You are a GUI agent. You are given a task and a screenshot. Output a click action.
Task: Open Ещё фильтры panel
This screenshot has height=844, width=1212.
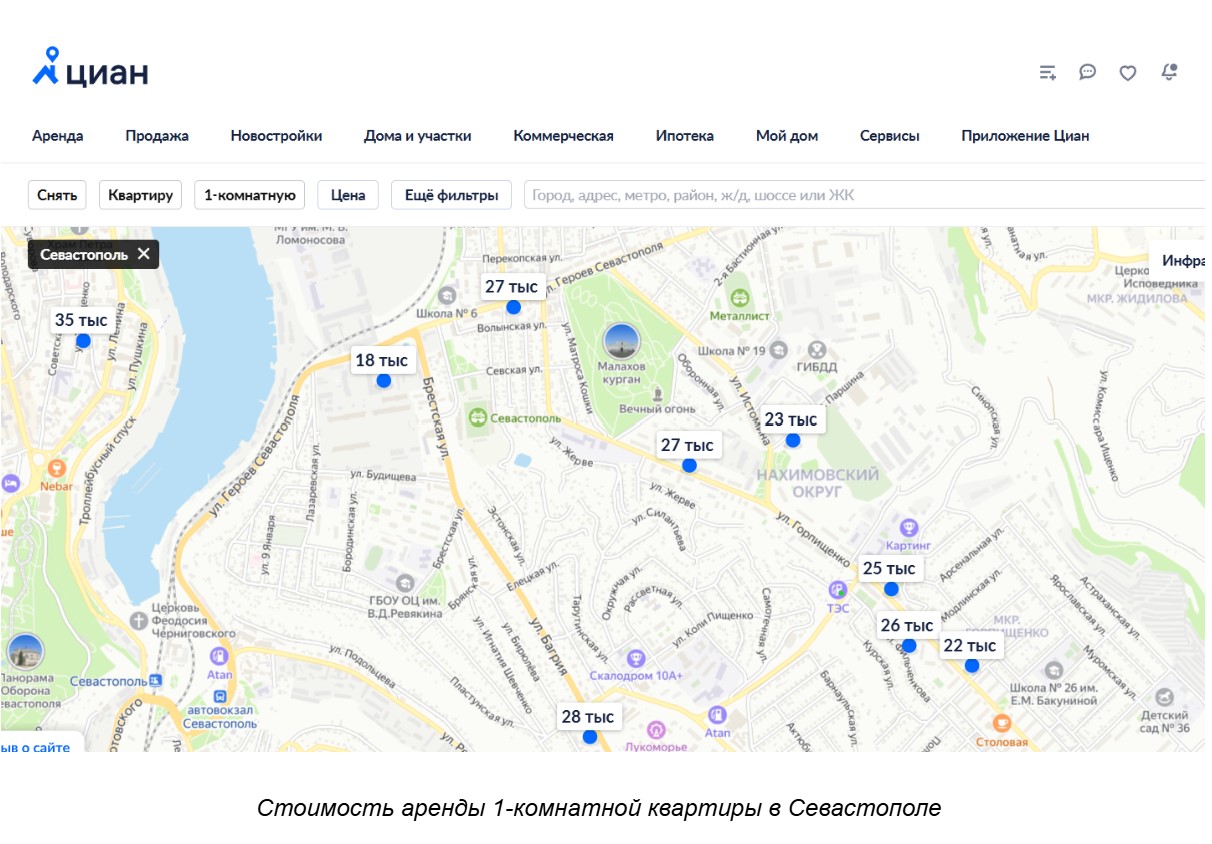click(x=451, y=195)
